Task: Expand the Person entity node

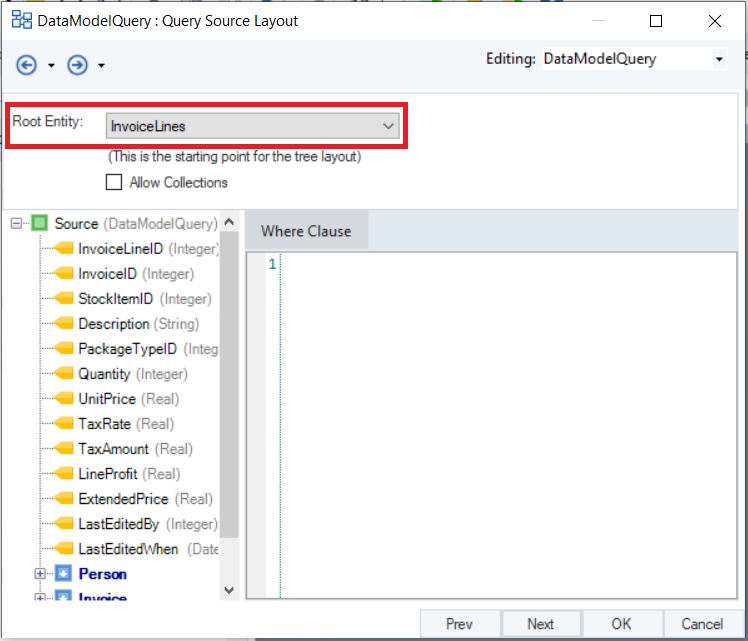Action: [x=40, y=574]
